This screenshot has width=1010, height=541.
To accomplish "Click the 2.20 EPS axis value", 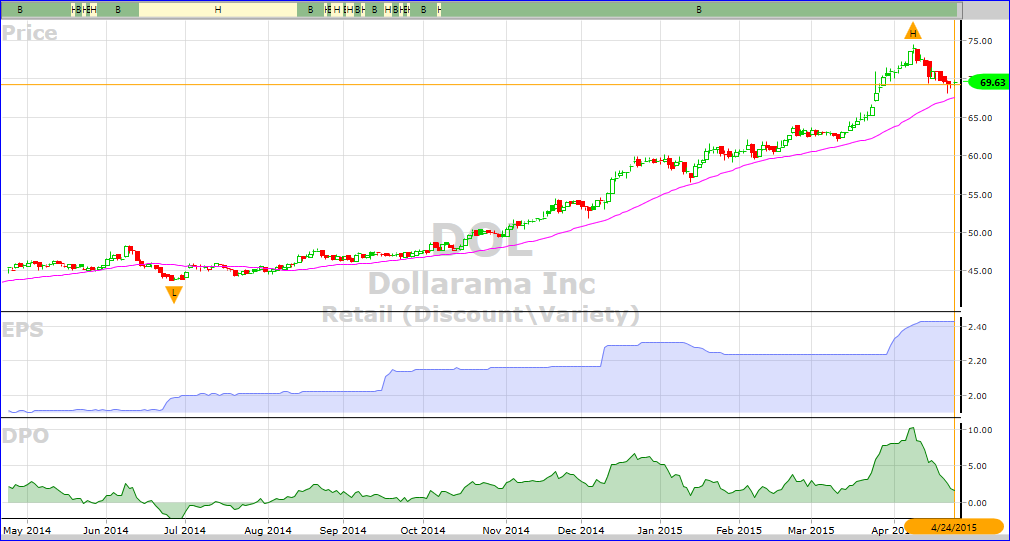I will coord(979,361).
